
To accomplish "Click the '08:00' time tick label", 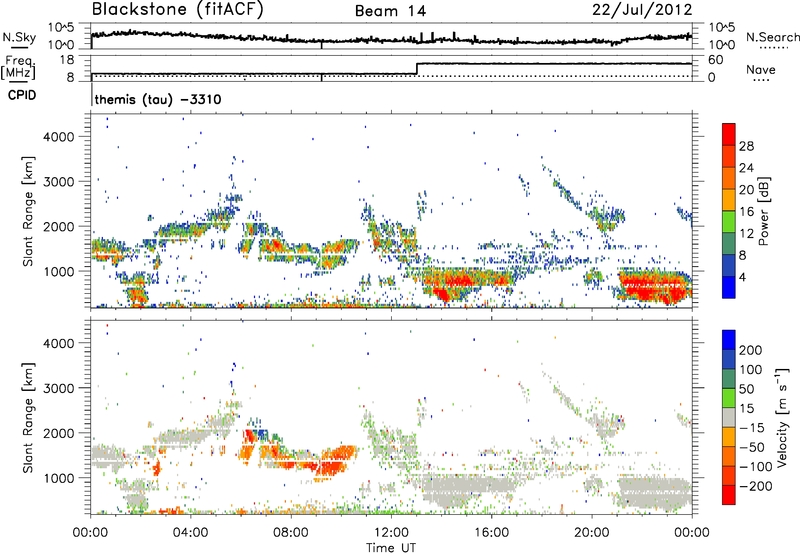I will click(291, 533).
